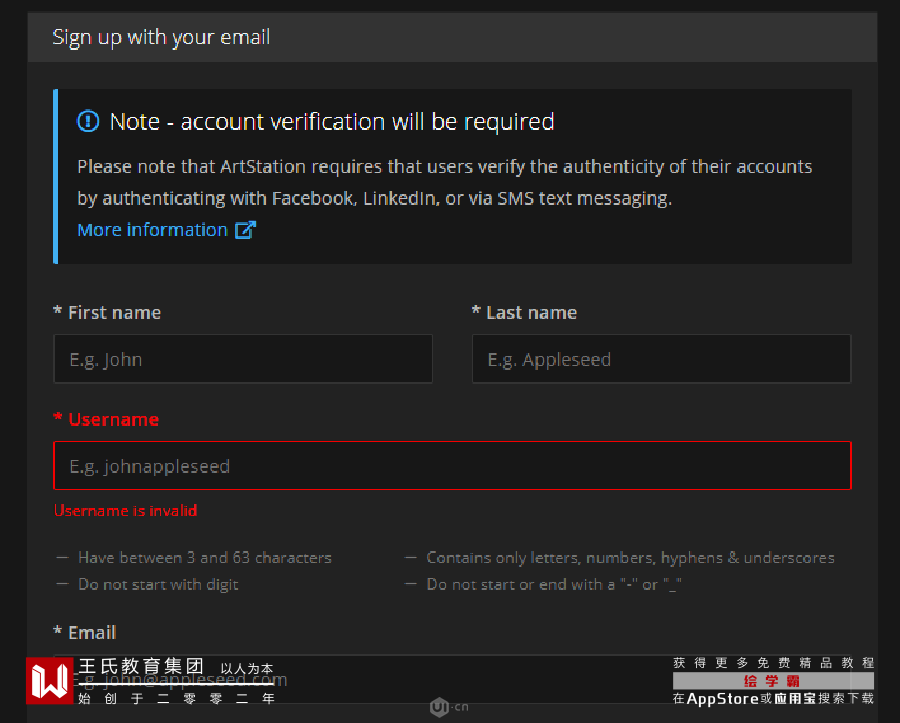Open the More information link

coord(152,230)
